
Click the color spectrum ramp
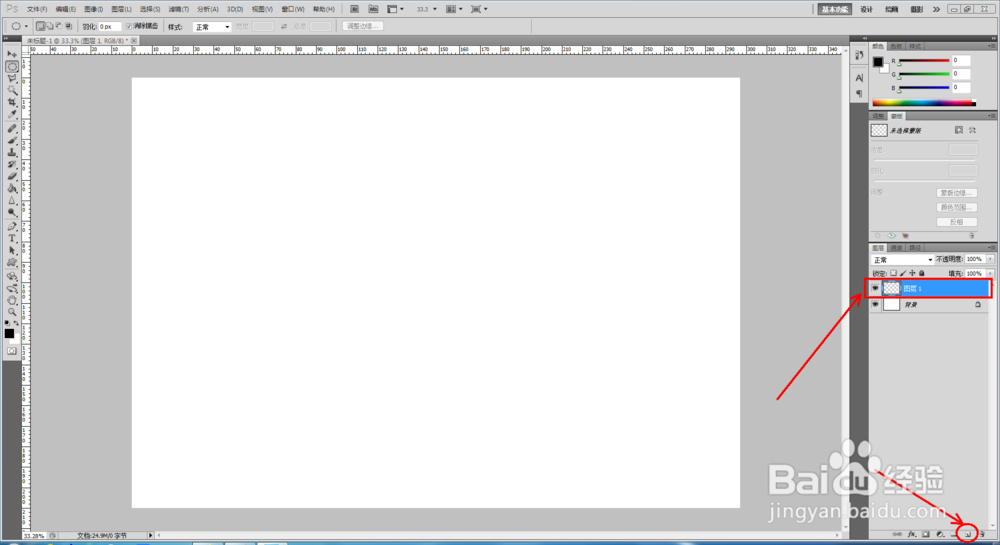923,102
